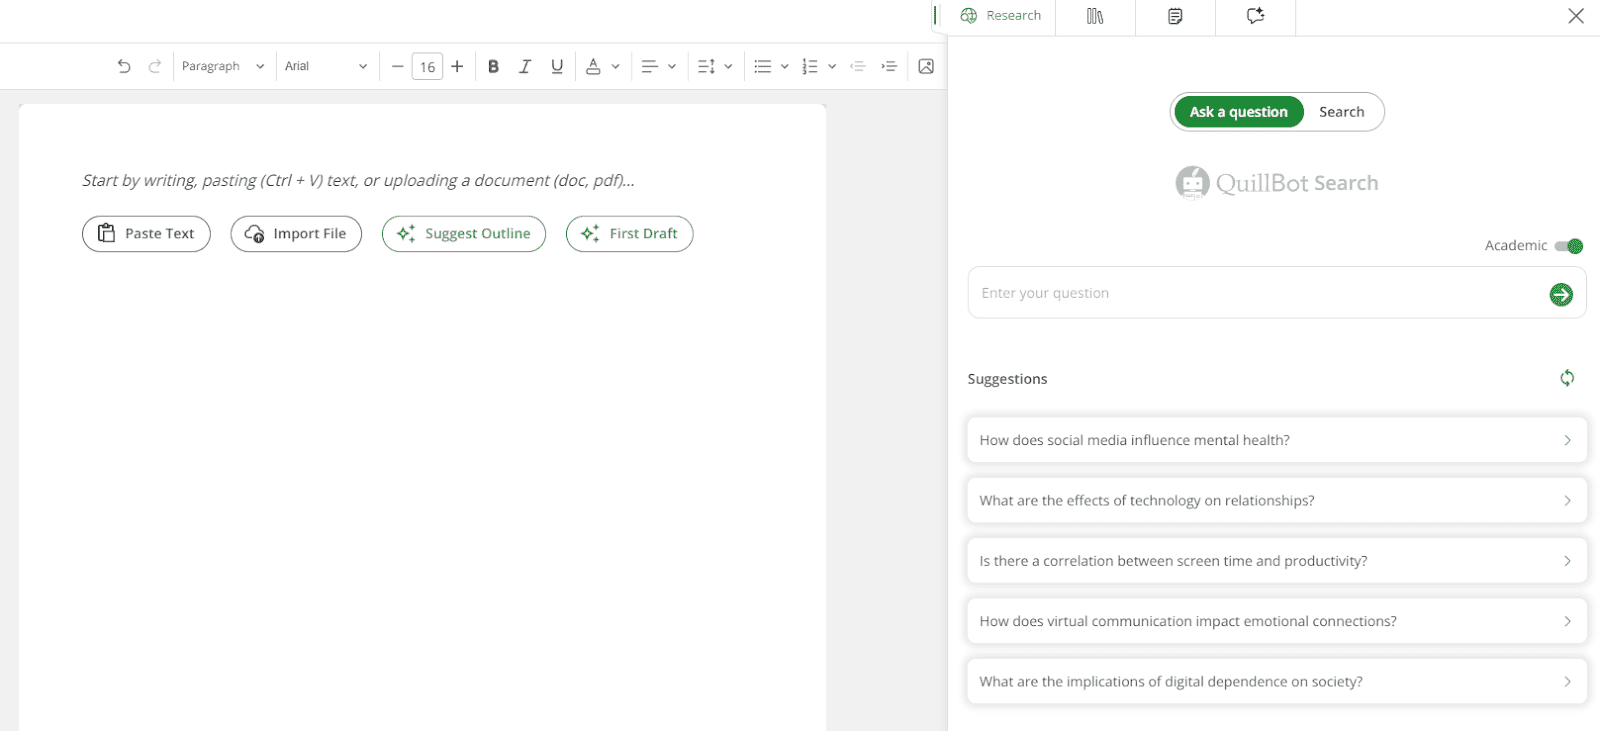Screen dimensions: 1600x731
Task: Click chevron on technology relationships suggestion
Action: tap(1567, 500)
